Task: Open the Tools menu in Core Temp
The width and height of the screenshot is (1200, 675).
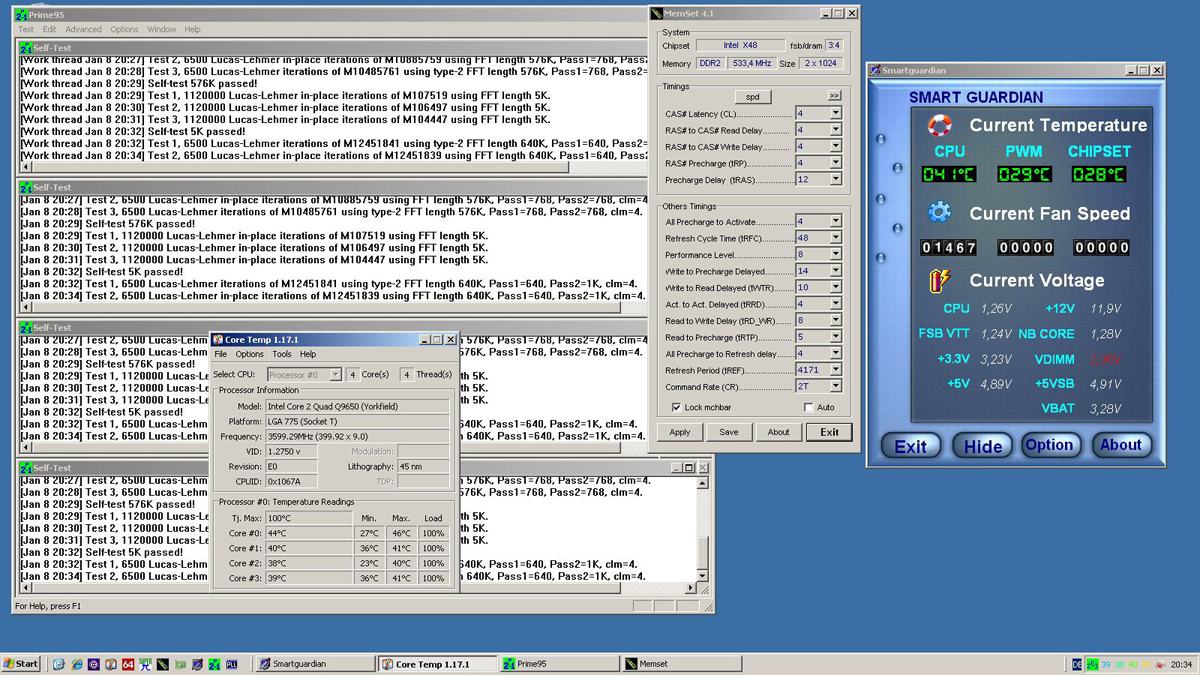Action: click(x=282, y=354)
